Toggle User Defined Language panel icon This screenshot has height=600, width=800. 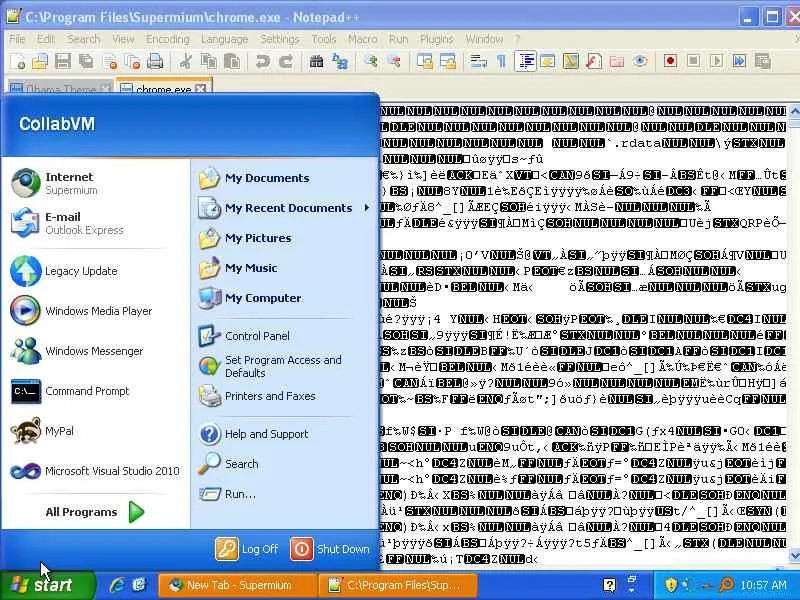[548, 62]
